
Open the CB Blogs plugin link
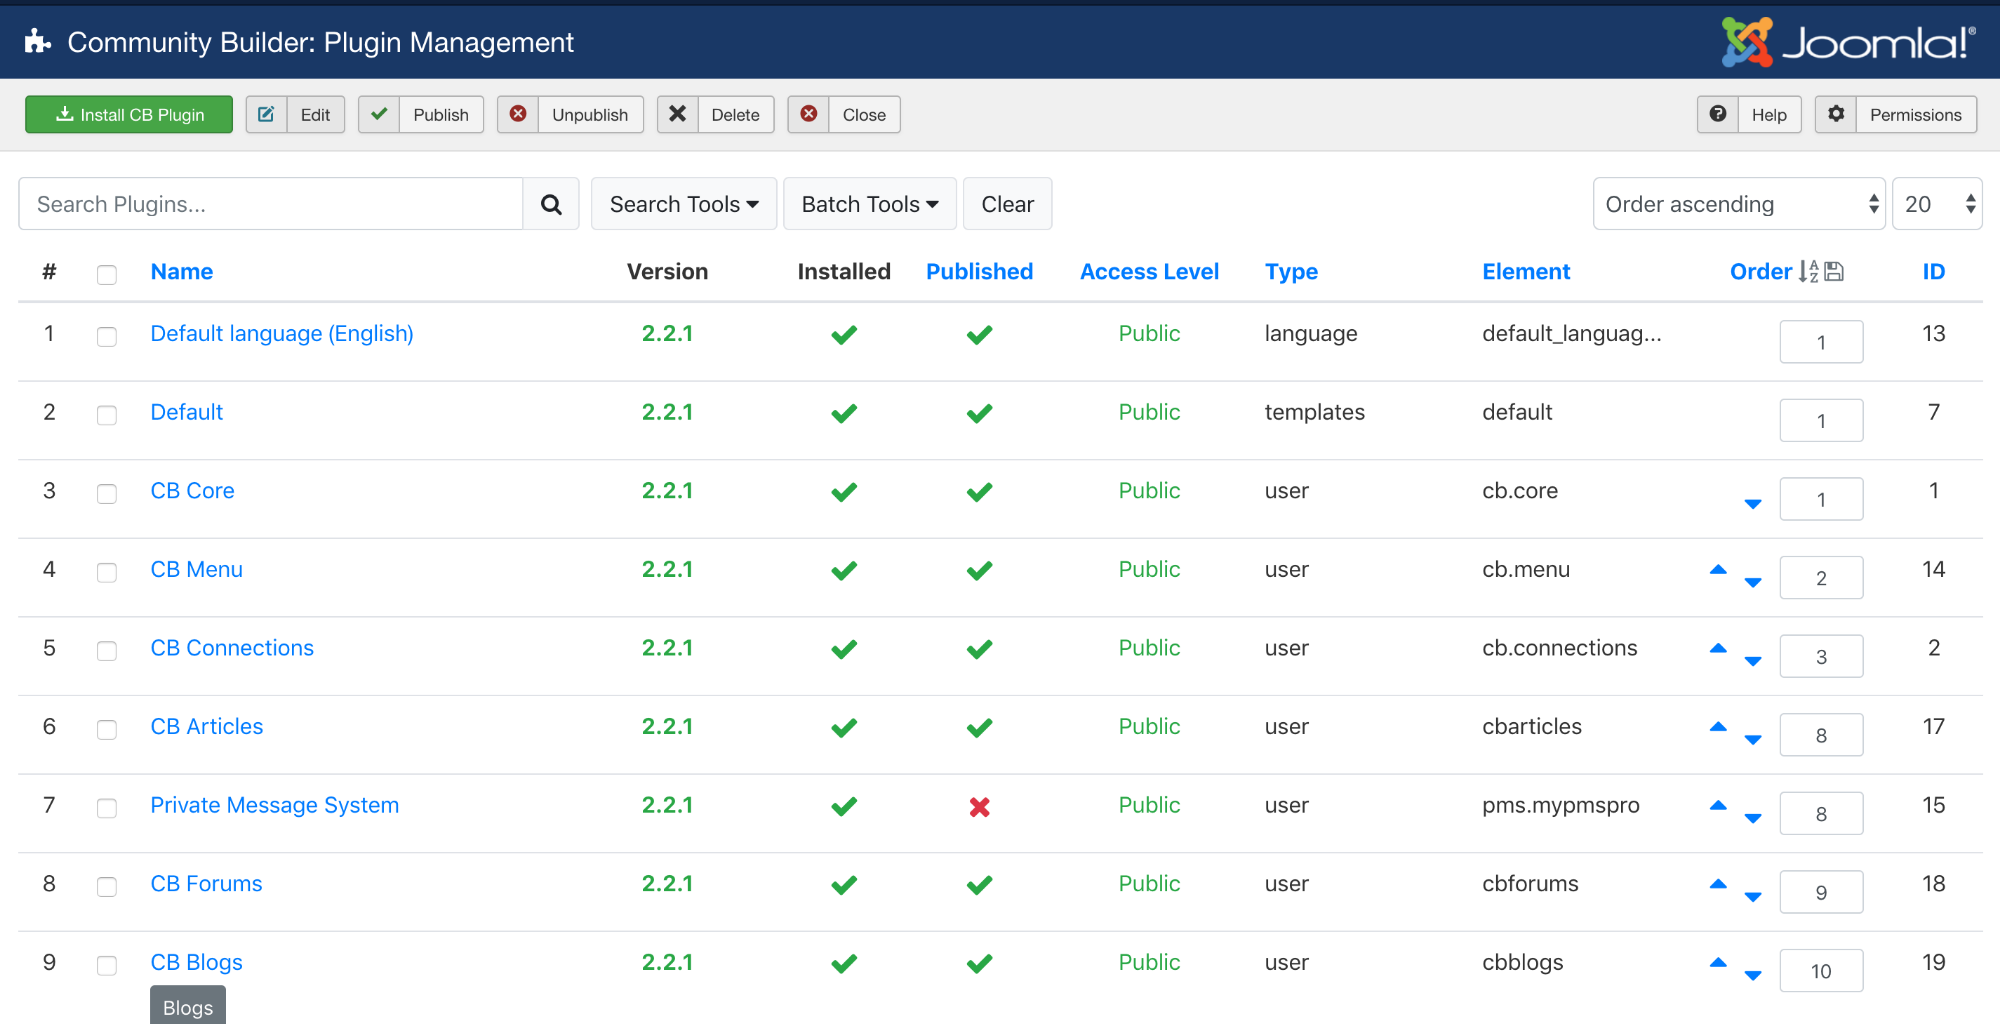[x=197, y=962]
